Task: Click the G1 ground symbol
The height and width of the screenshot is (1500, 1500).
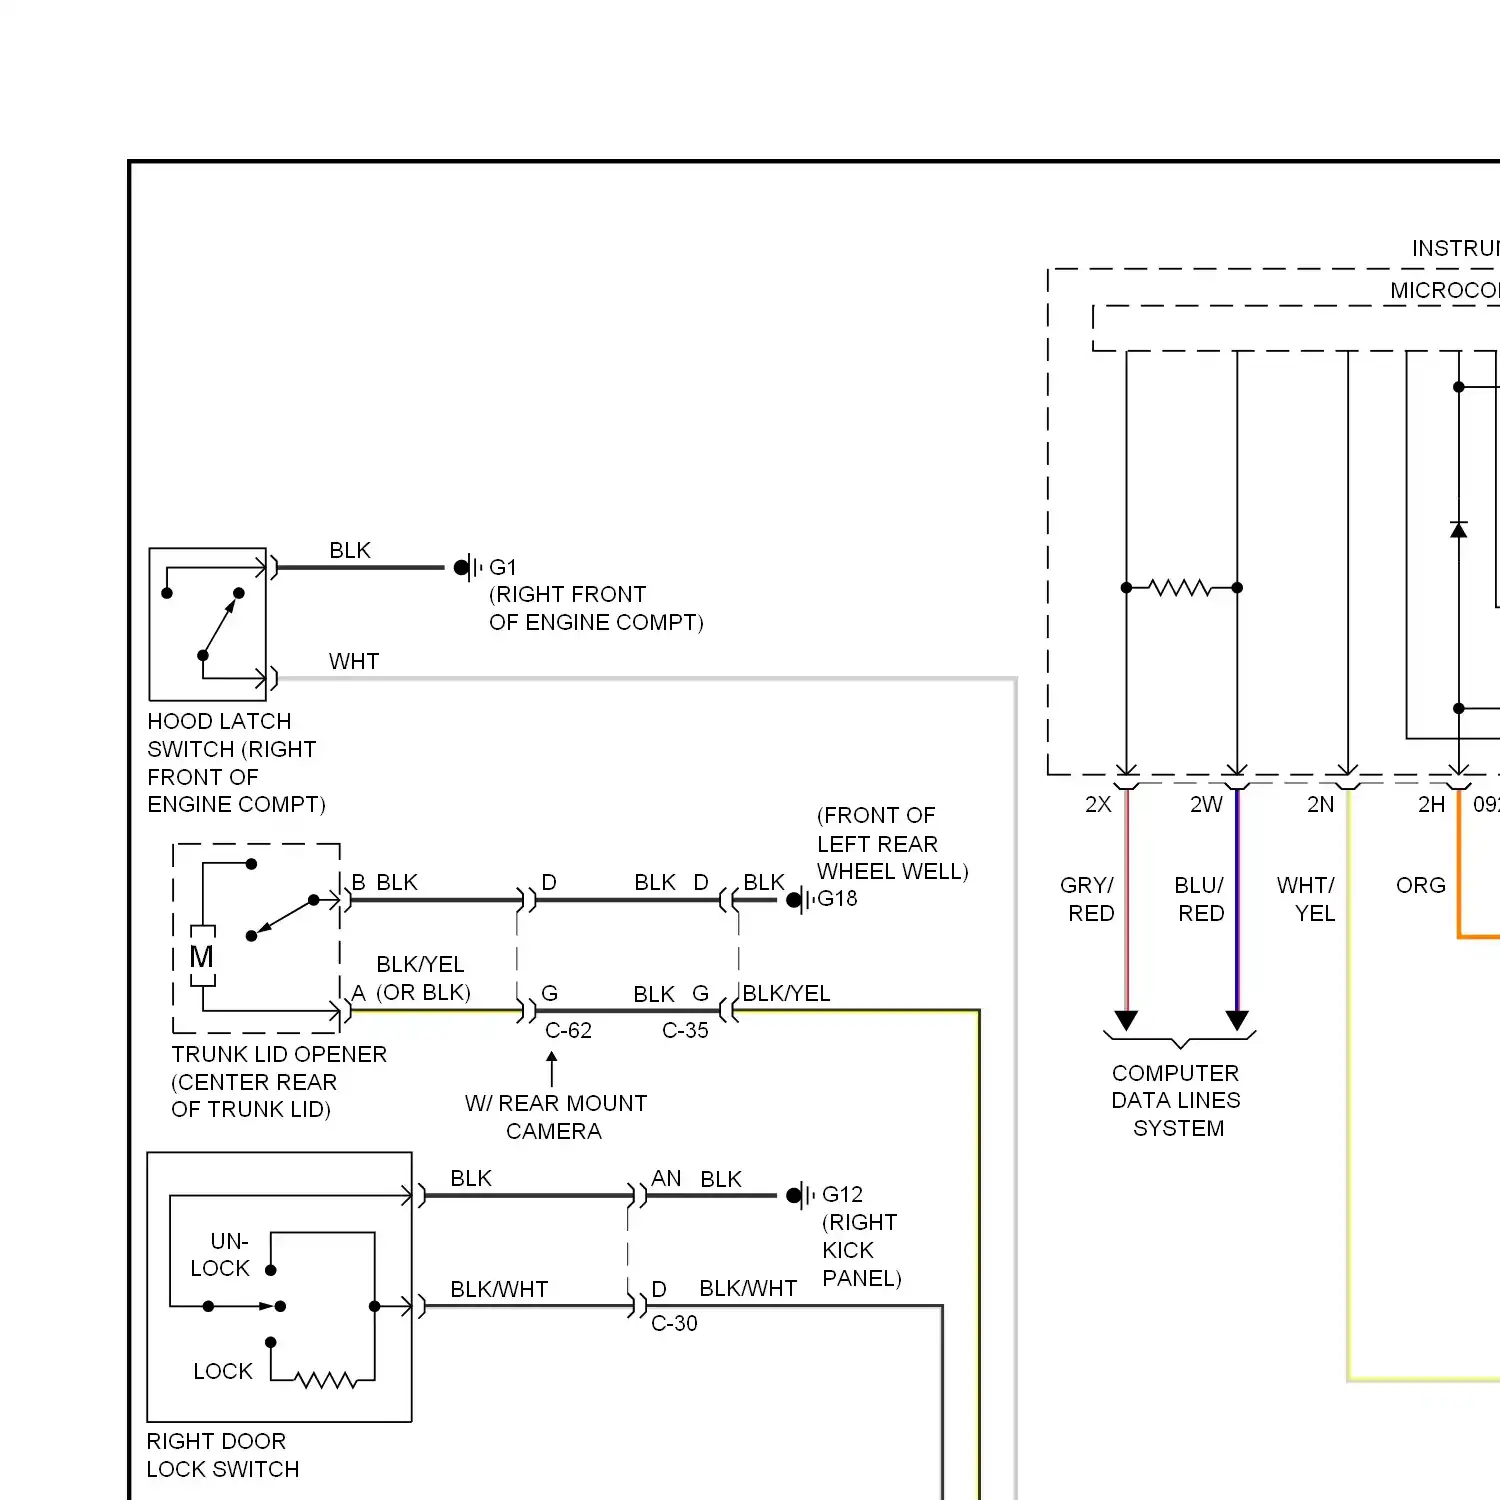Action: [x=467, y=568]
